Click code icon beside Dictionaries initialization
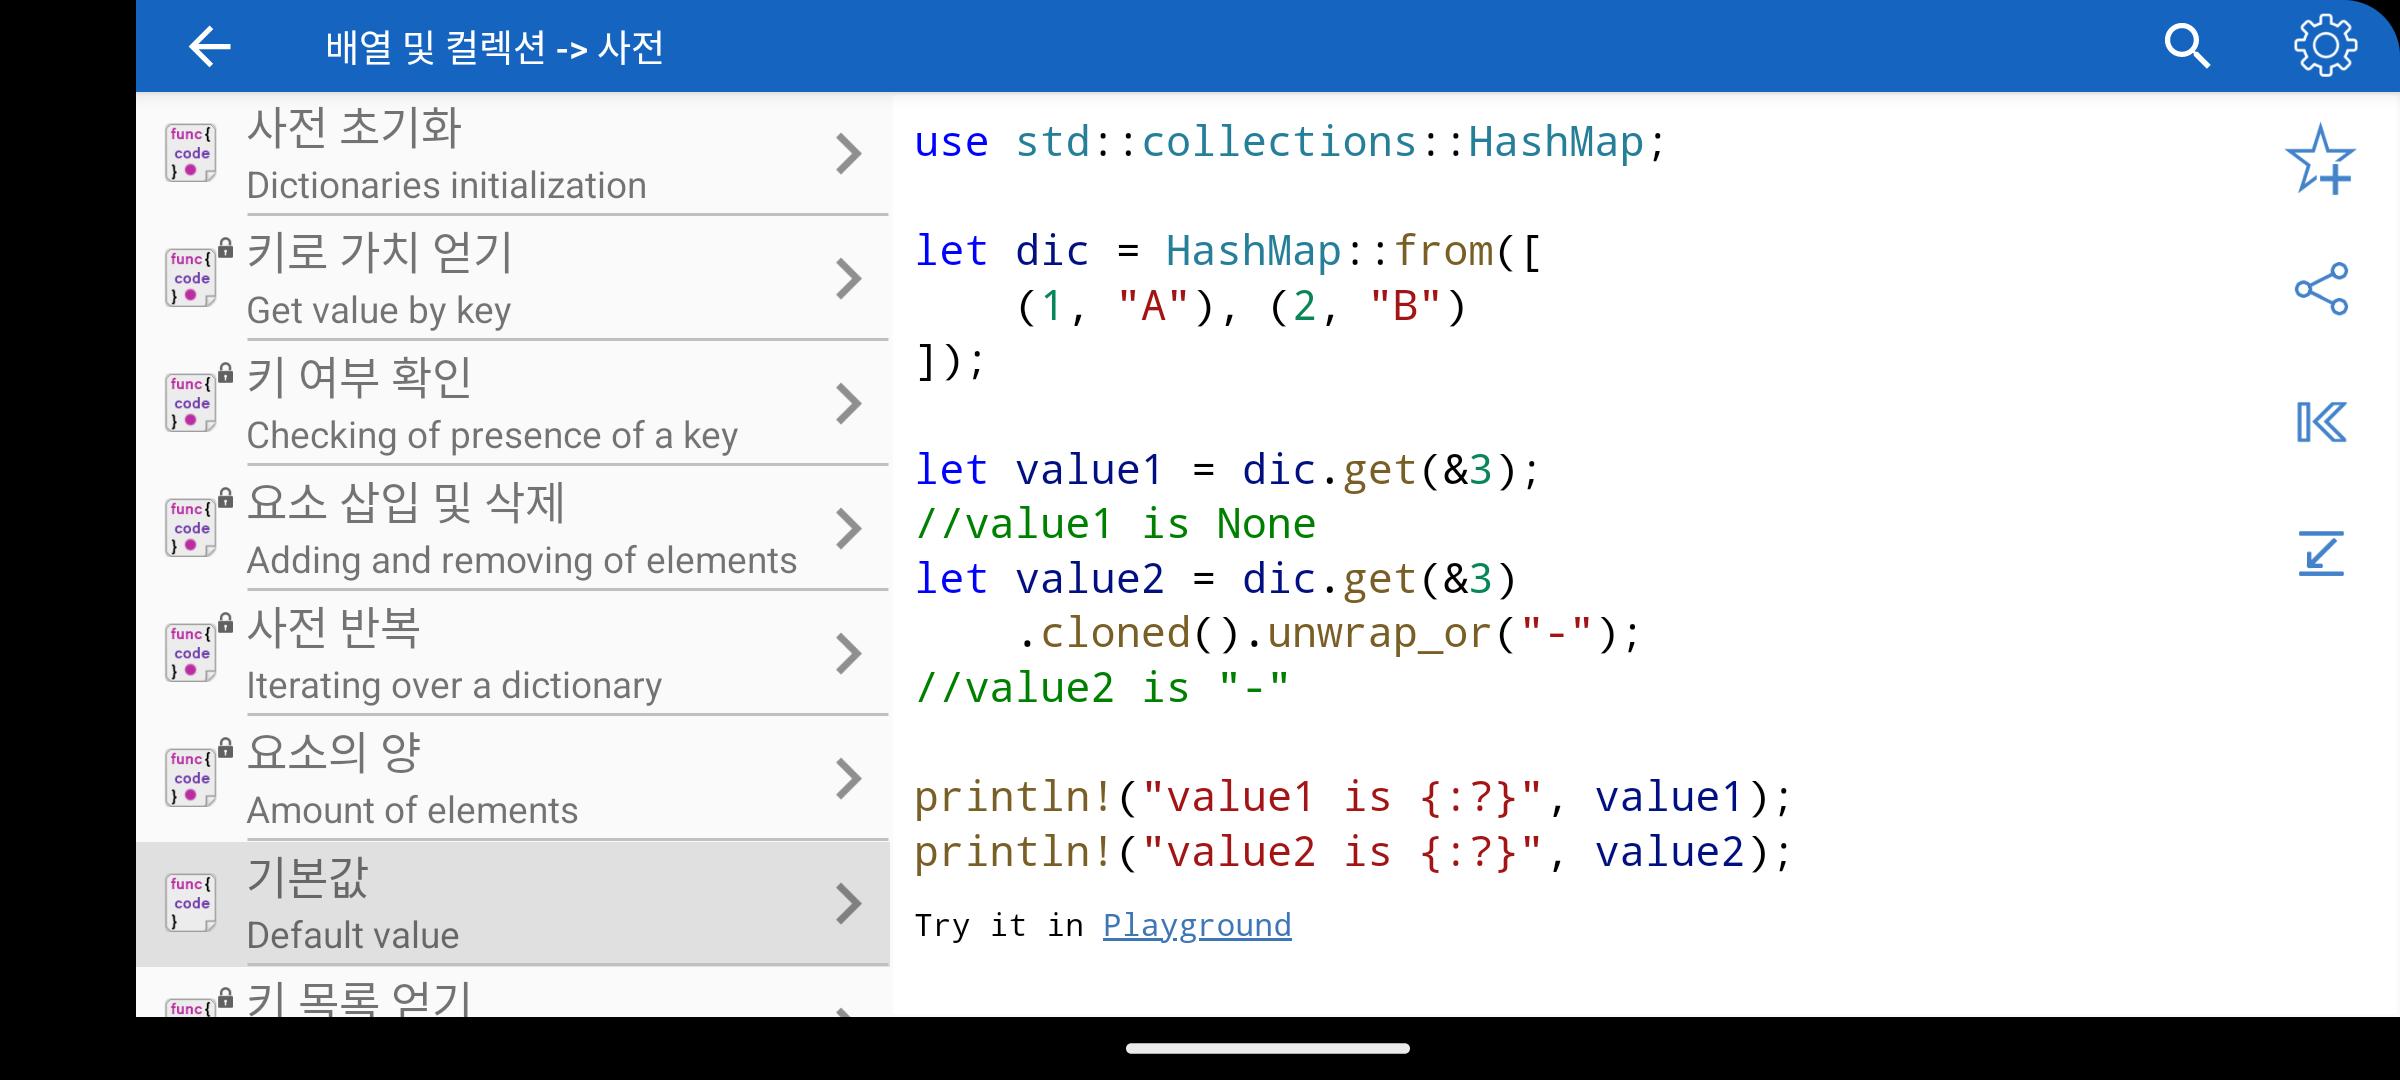This screenshot has width=2400, height=1080. (x=191, y=153)
